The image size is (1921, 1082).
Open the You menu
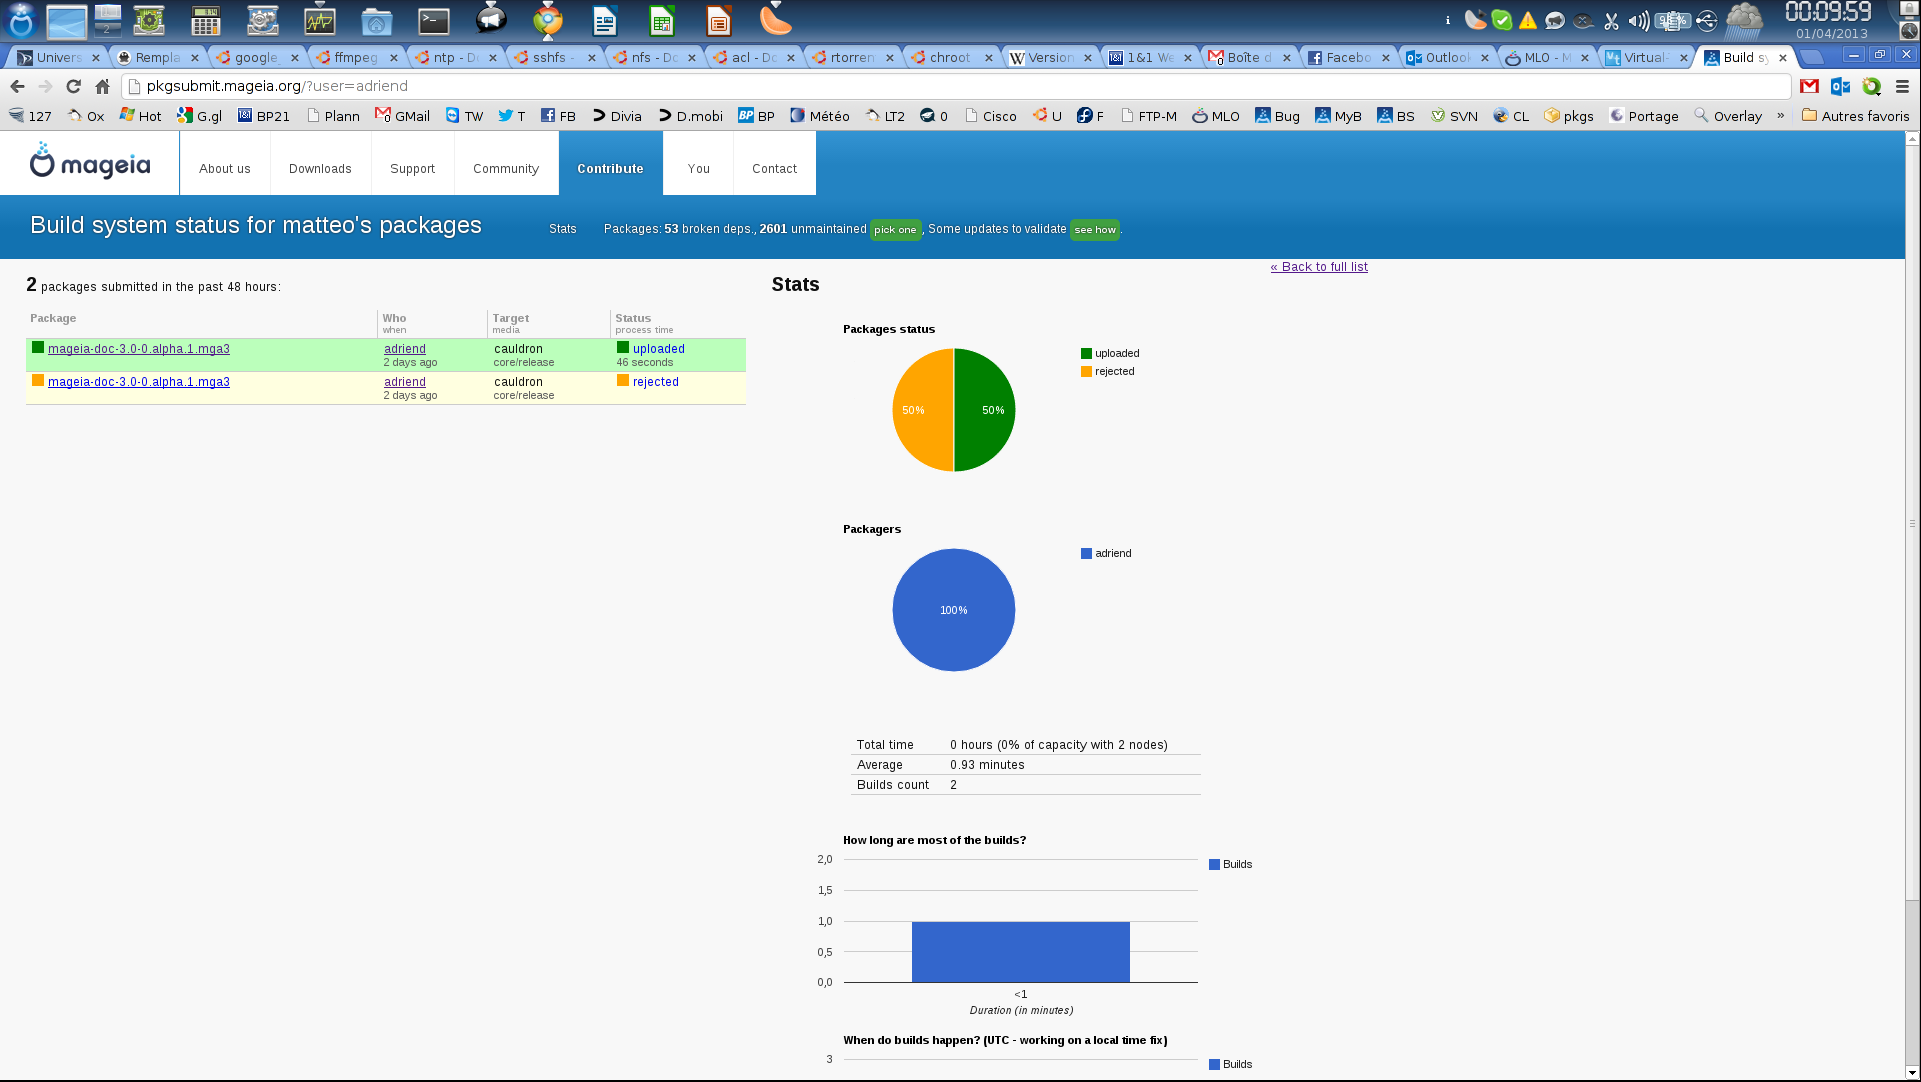tap(699, 169)
